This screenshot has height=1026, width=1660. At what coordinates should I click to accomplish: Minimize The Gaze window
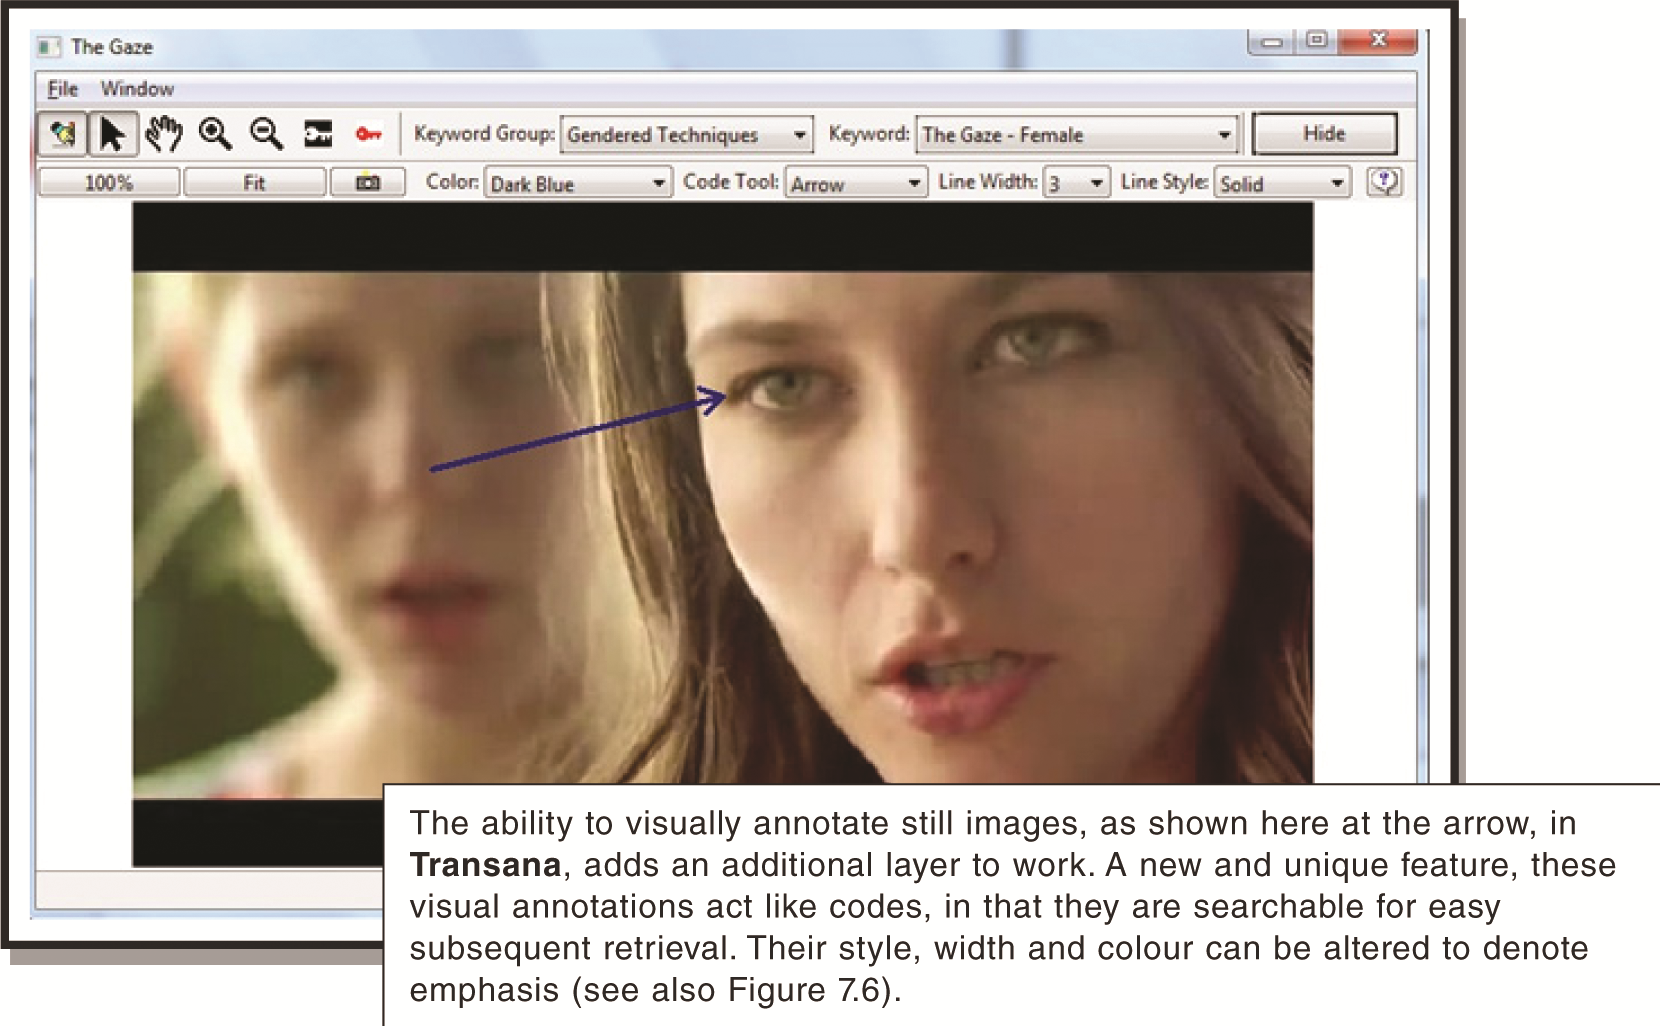pyautogui.click(x=1272, y=42)
